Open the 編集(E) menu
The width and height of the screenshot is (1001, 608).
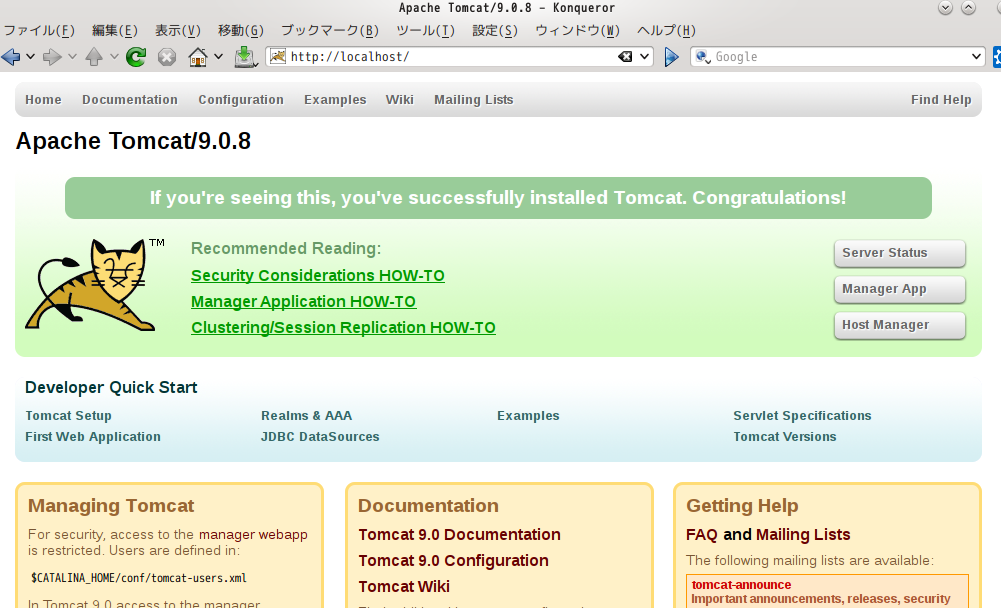(115, 31)
